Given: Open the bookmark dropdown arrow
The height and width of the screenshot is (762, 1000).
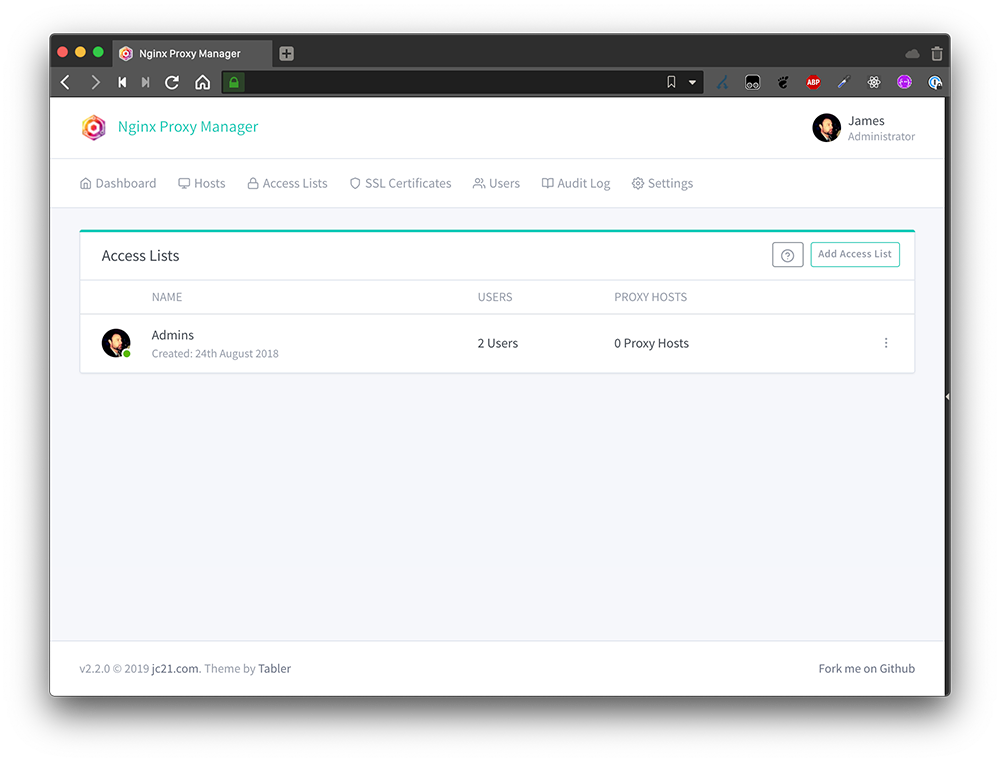Looking at the screenshot, I should pos(692,82).
